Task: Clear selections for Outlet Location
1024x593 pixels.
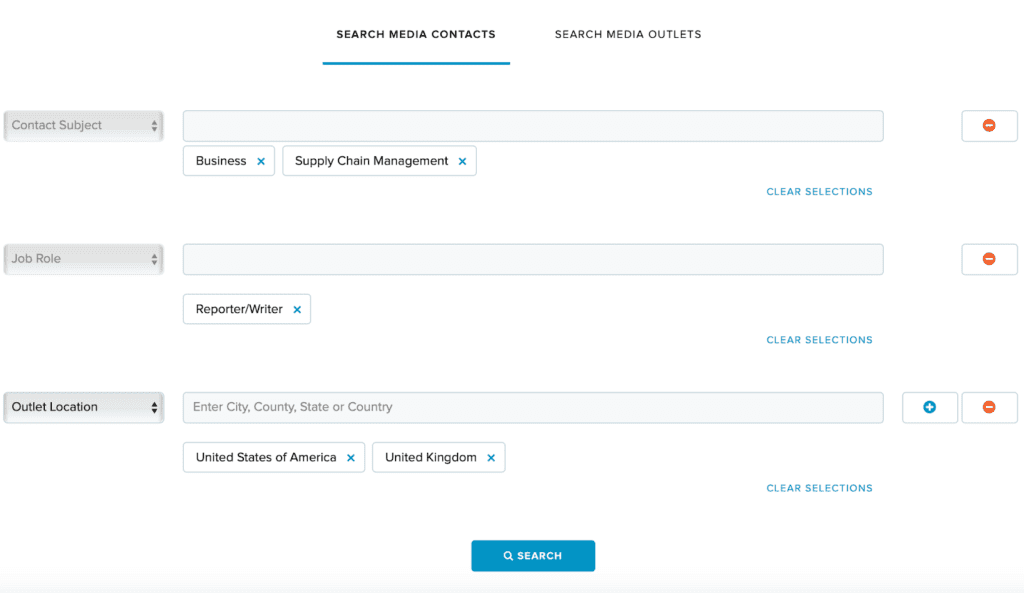Action: pos(819,489)
